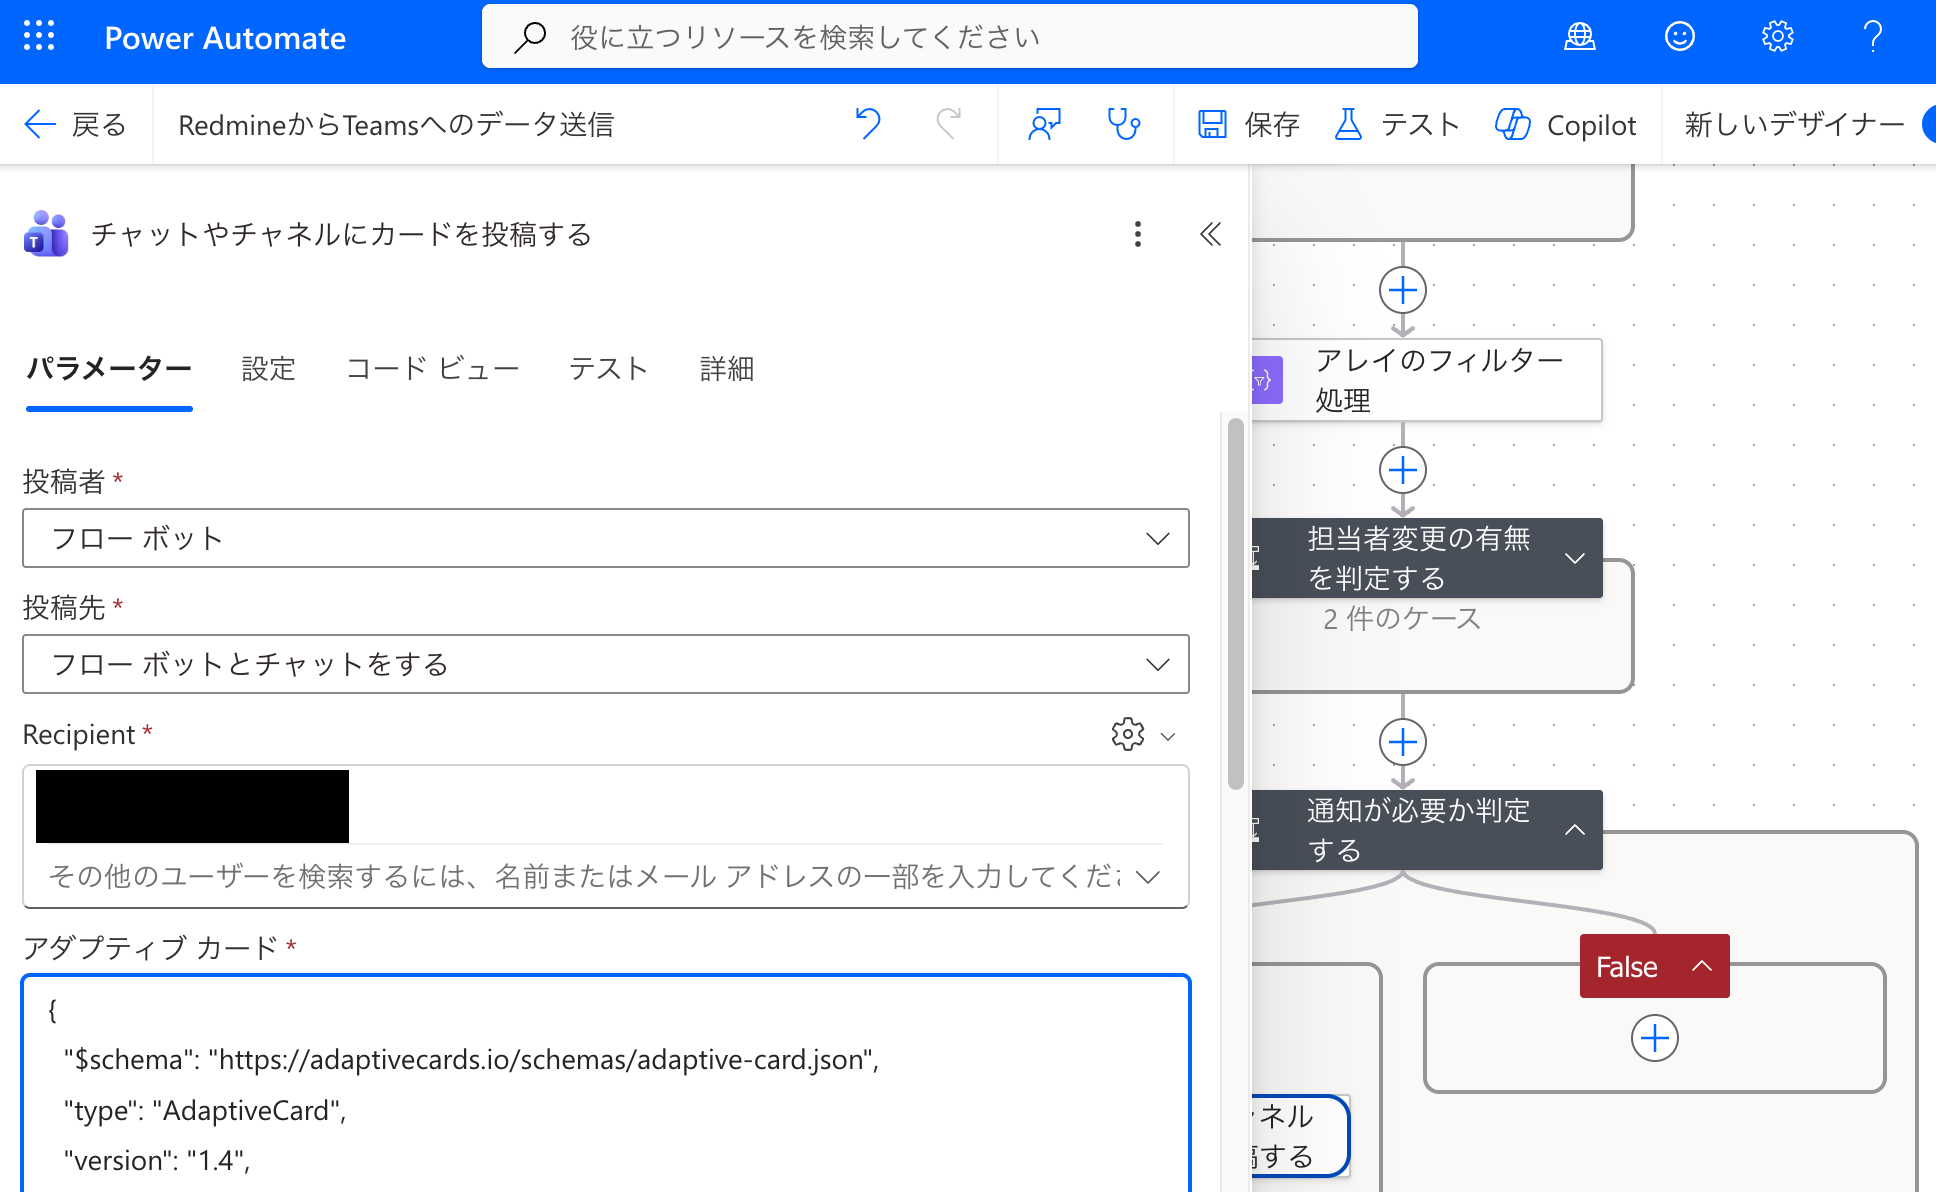Image resolution: width=1936 pixels, height=1192 pixels.
Task: Select the 通知が必要か判定する condition
Action: click(1427, 830)
